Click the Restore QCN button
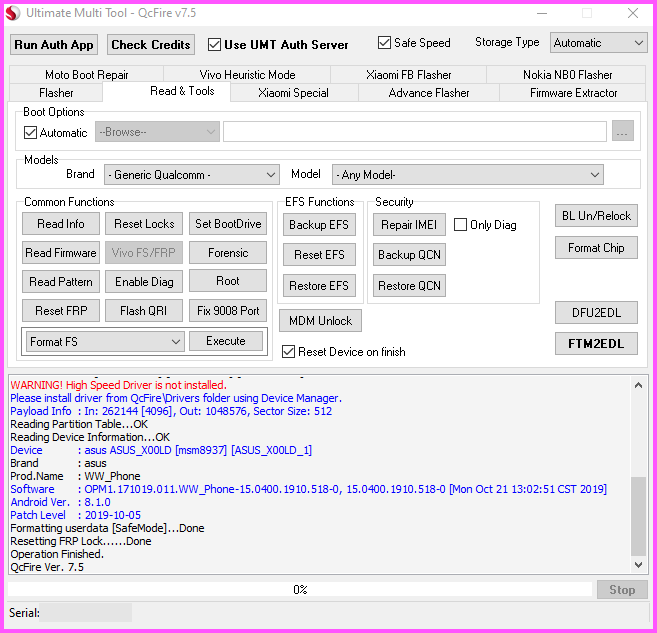This screenshot has height=633, width=657. [409, 286]
